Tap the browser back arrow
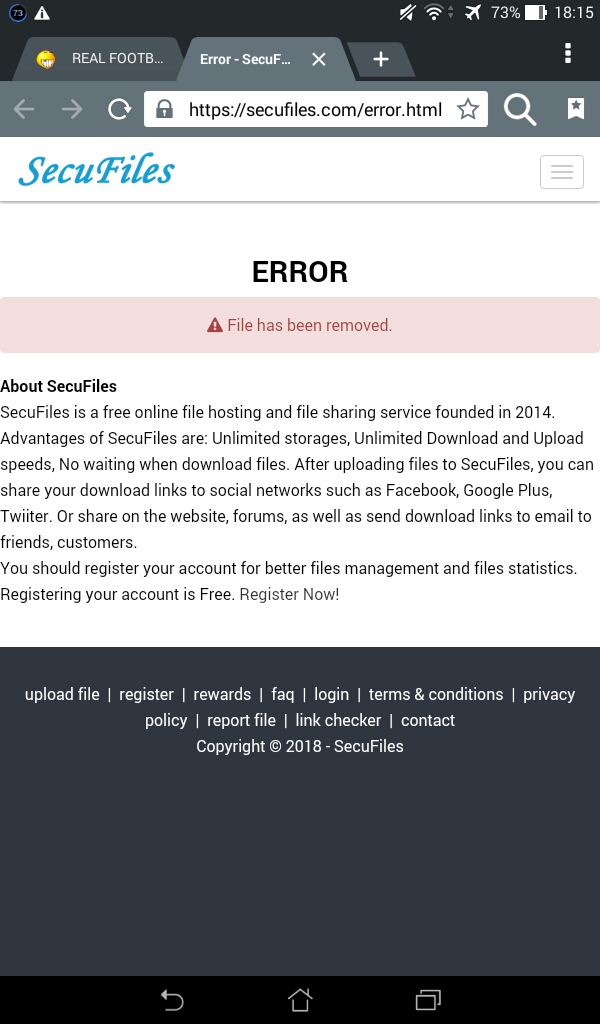The height and width of the screenshot is (1024, 600). [24, 109]
